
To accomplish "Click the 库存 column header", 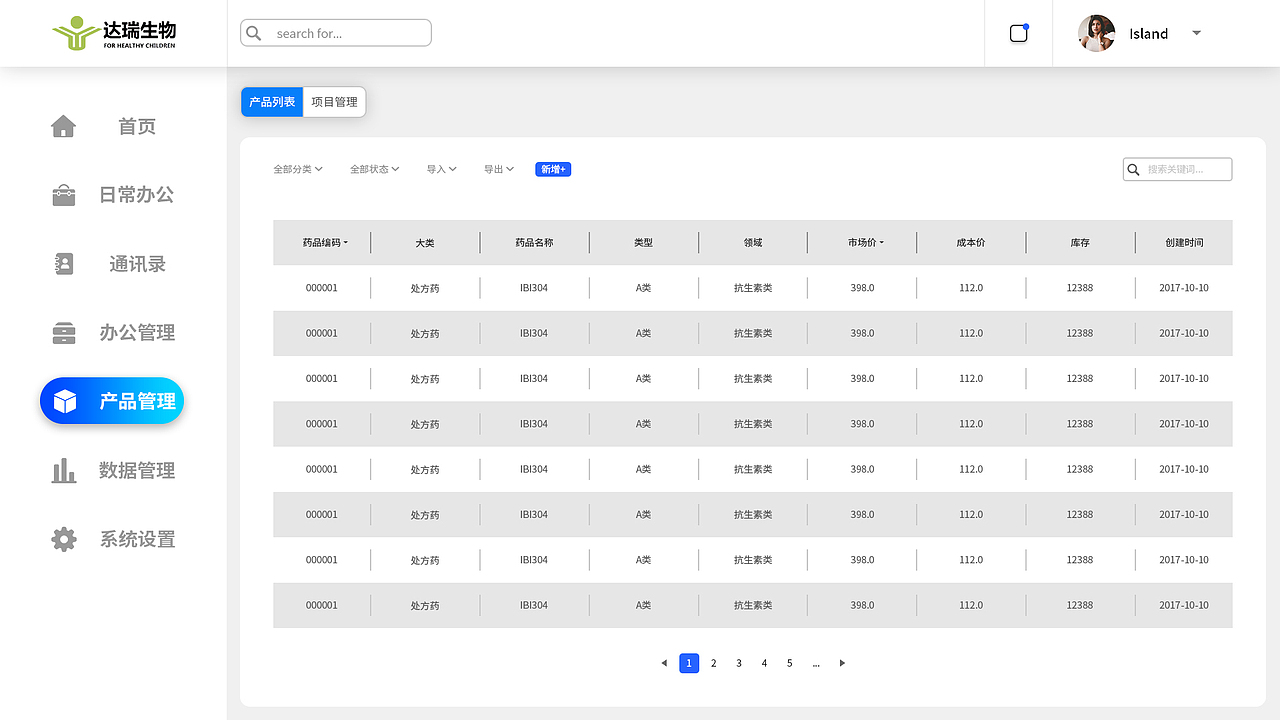I will coord(1080,243).
